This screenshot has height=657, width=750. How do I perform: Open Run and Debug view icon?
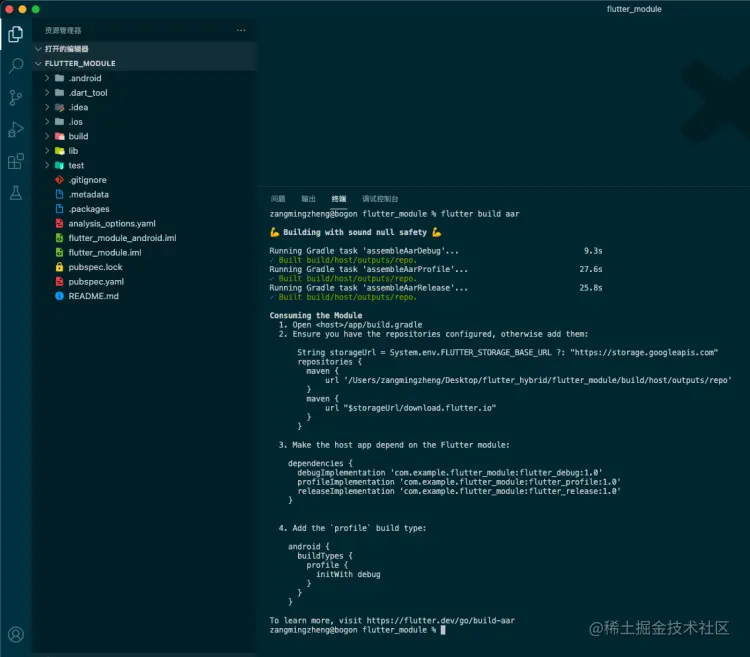pos(15,130)
